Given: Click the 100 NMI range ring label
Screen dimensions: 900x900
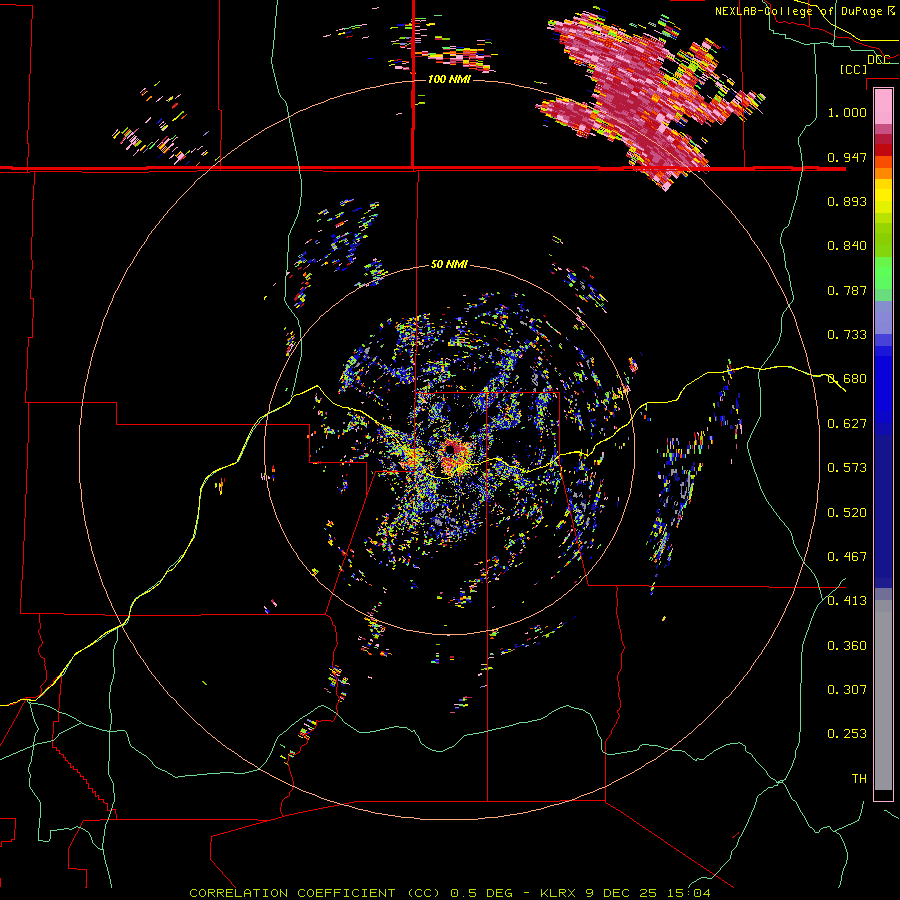Looking at the screenshot, I should pyautogui.click(x=449, y=79).
